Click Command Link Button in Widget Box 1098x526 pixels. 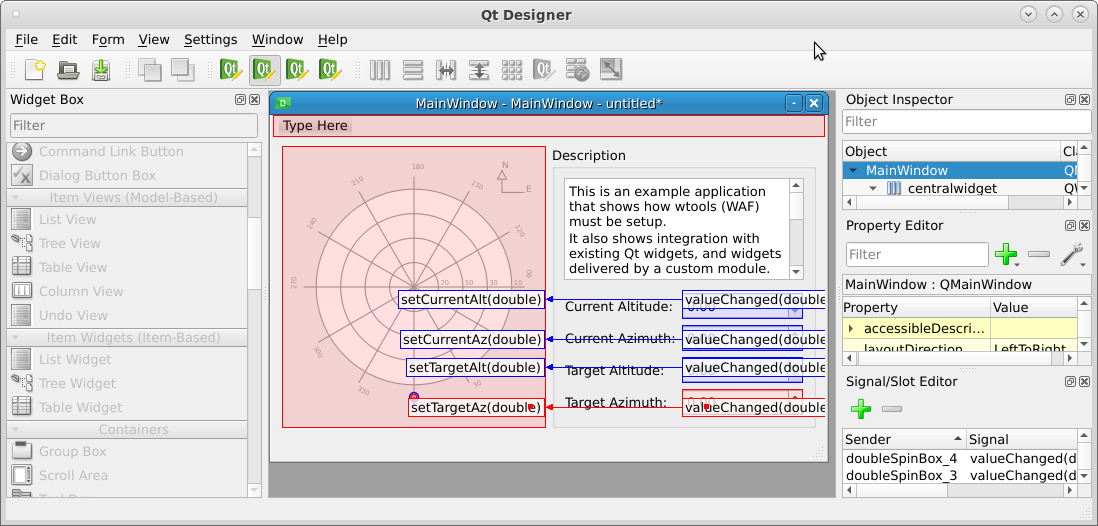[x=110, y=151]
